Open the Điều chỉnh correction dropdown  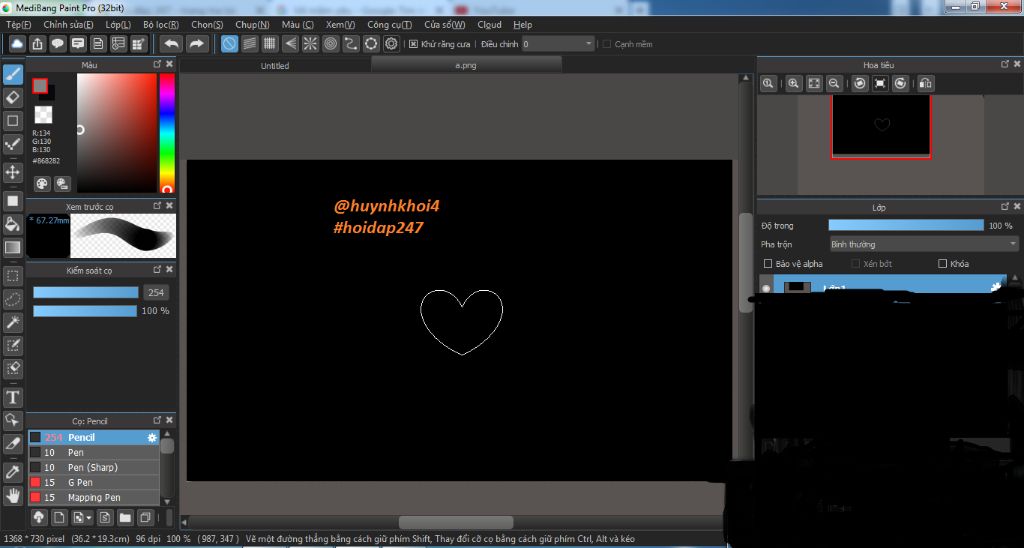tap(558, 44)
